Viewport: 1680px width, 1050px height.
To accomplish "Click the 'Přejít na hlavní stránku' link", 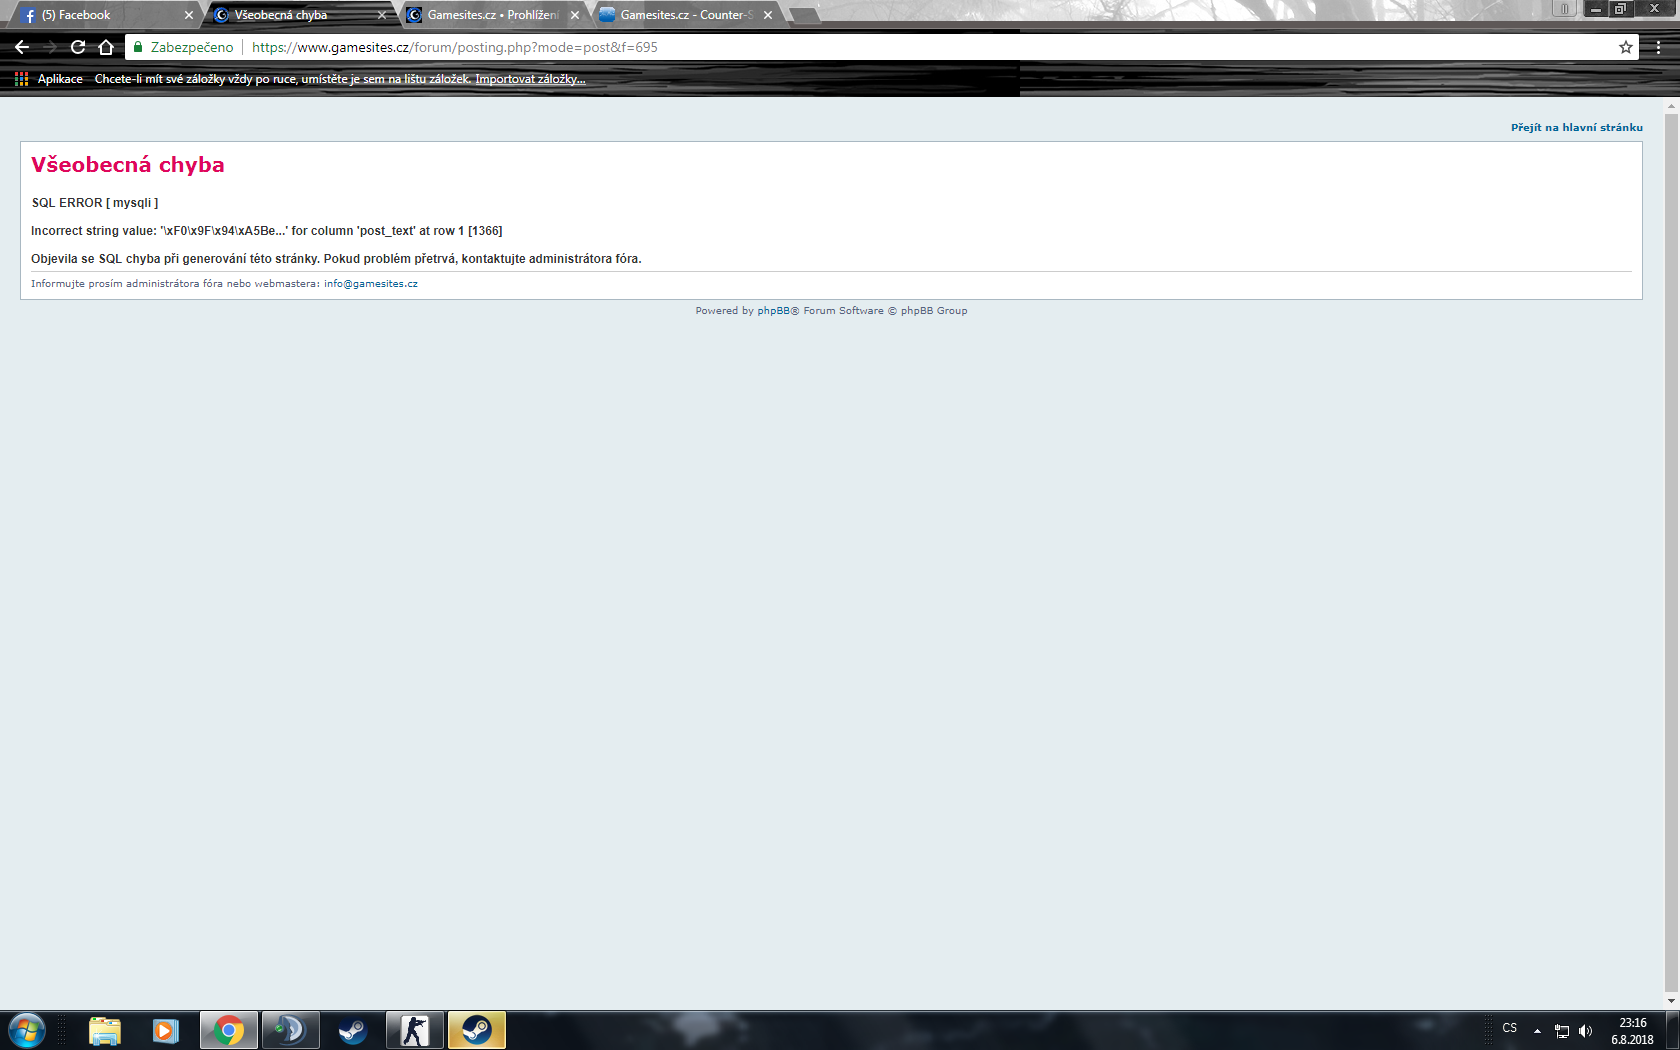I will [x=1576, y=128].
